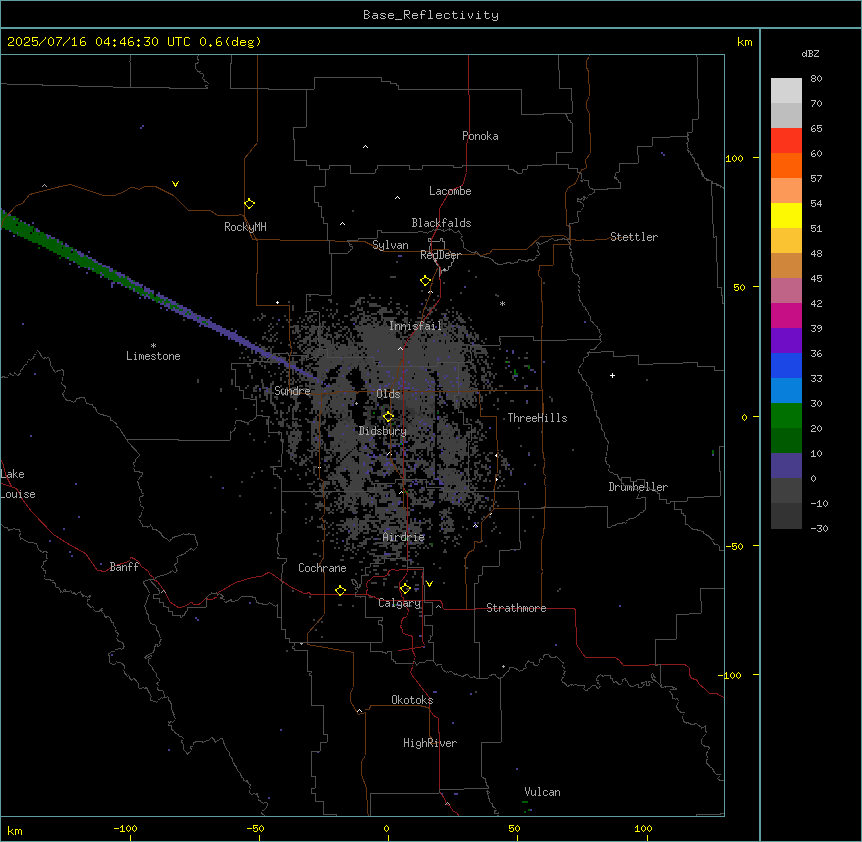Screen dimensions: 862x842
Task: Click the magenta 42 dBZ legend swatch
Action: pos(786,315)
